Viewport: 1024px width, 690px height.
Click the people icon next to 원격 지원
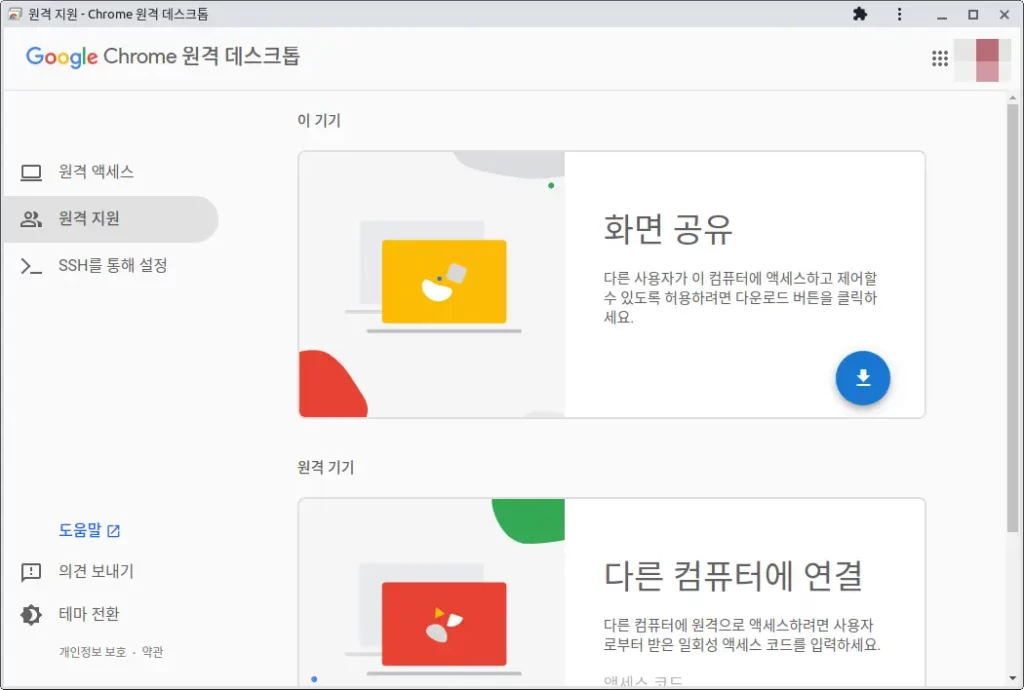(x=31, y=219)
